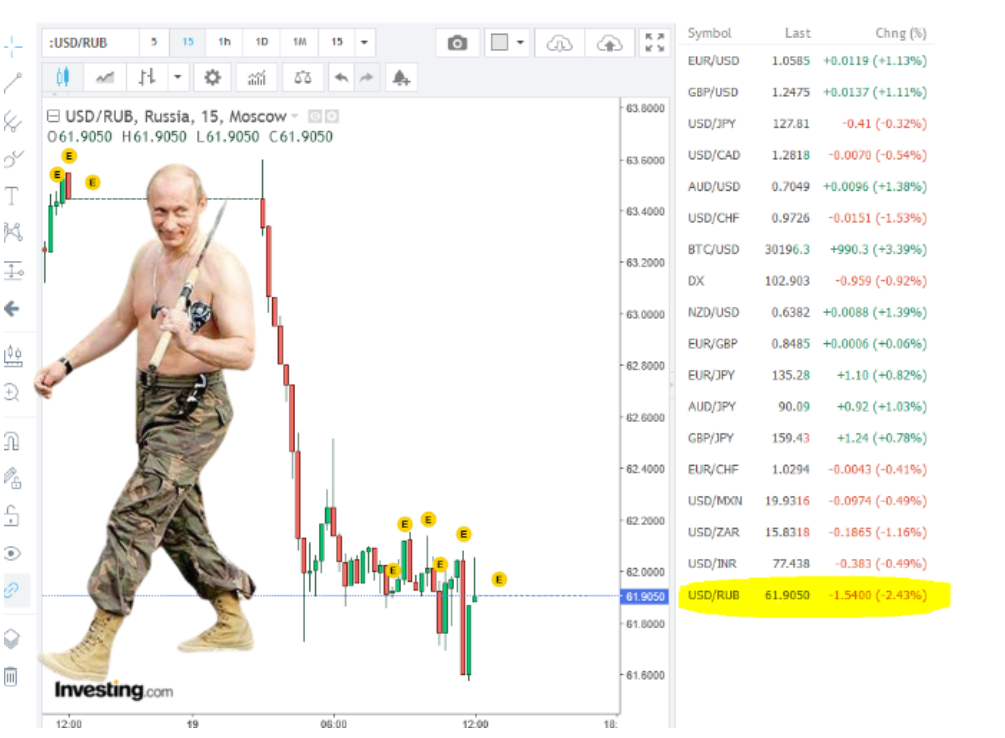
Task: Open the object tree layers icon
Action: coord(12,639)
